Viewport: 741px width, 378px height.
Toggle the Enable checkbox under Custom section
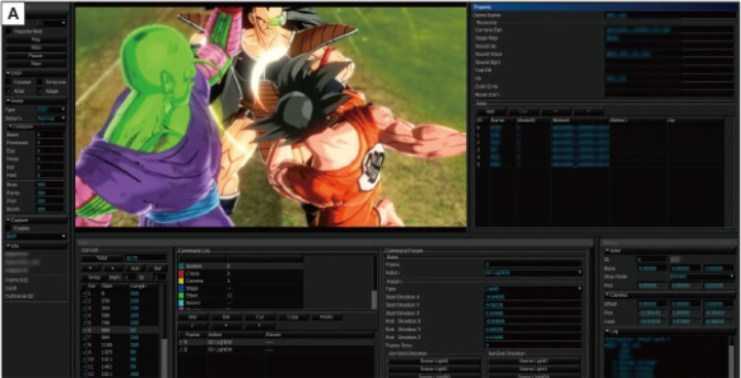pyautogui.click(x=15, y=228)
